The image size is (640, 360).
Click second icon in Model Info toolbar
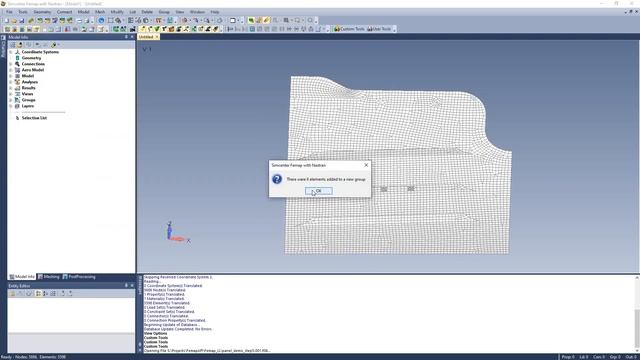tap(20, 44)
